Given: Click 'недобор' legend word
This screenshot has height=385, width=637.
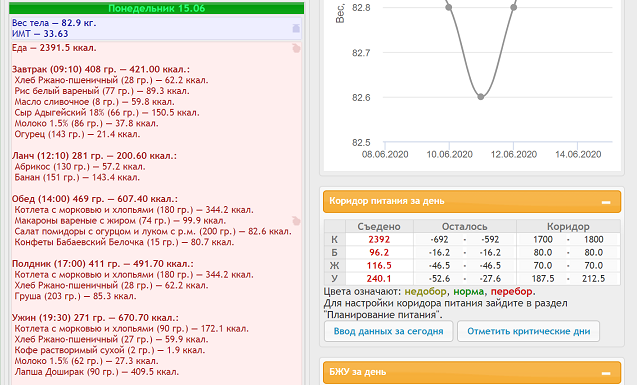Looking at the screenshot, I should (x=426, y=292).
